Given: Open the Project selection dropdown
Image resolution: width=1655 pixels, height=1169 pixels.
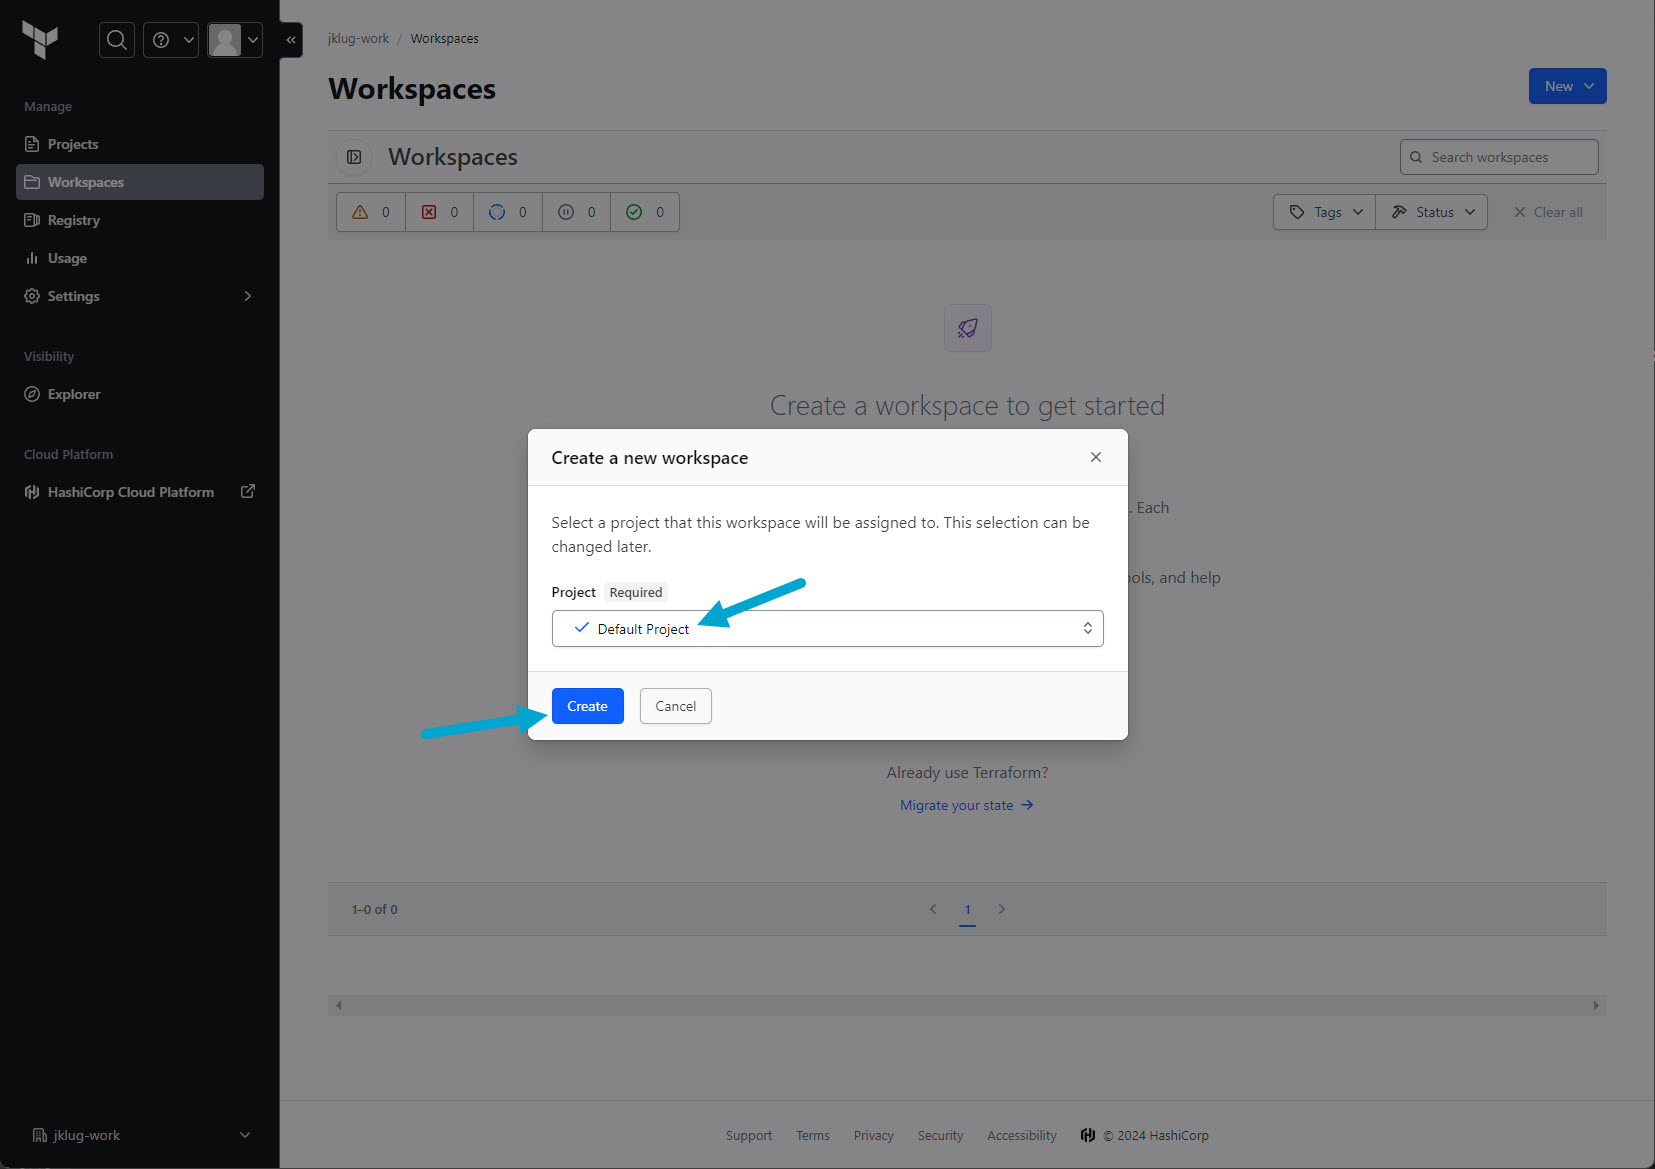Looking at the screenshot, I should point(827,629).
